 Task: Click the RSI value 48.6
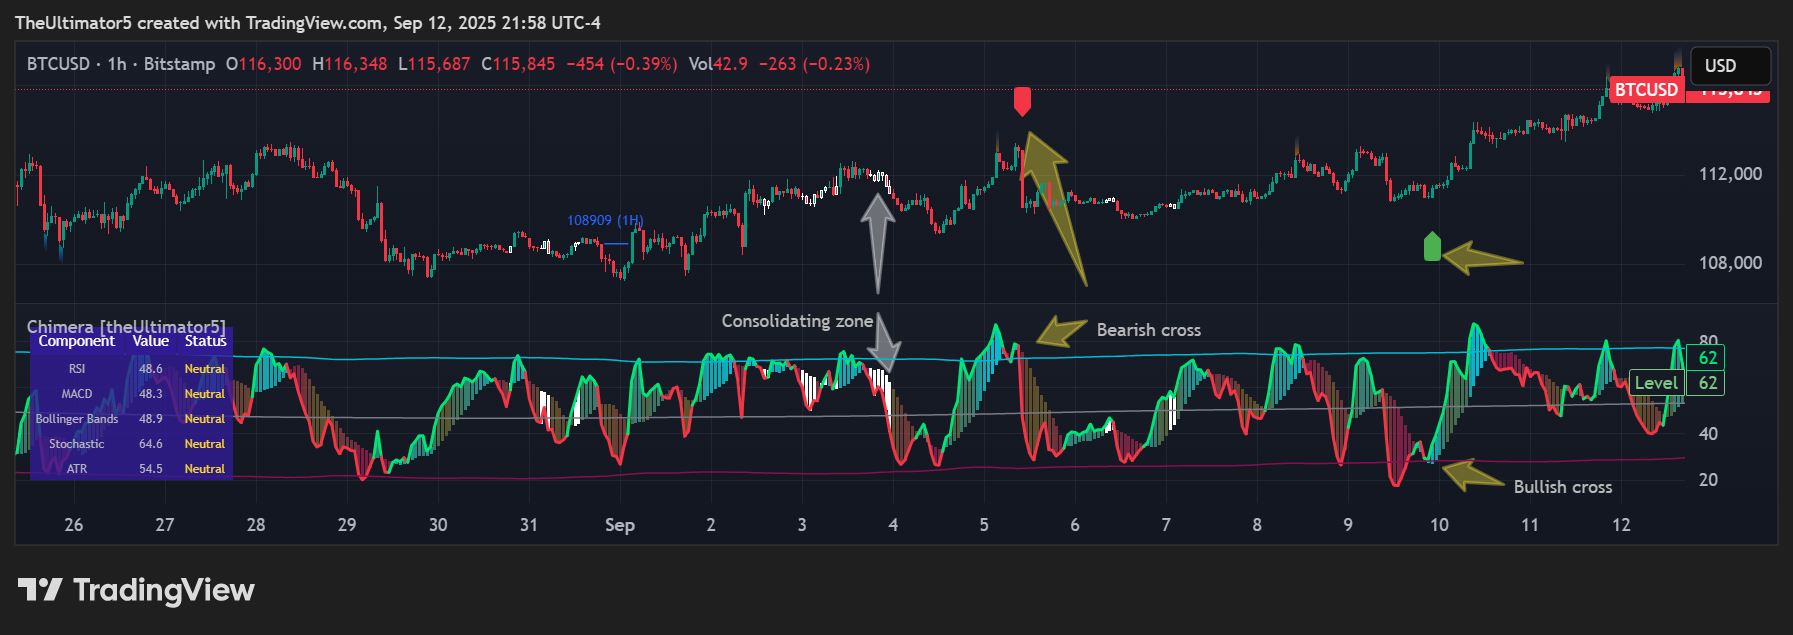[151, 369]
